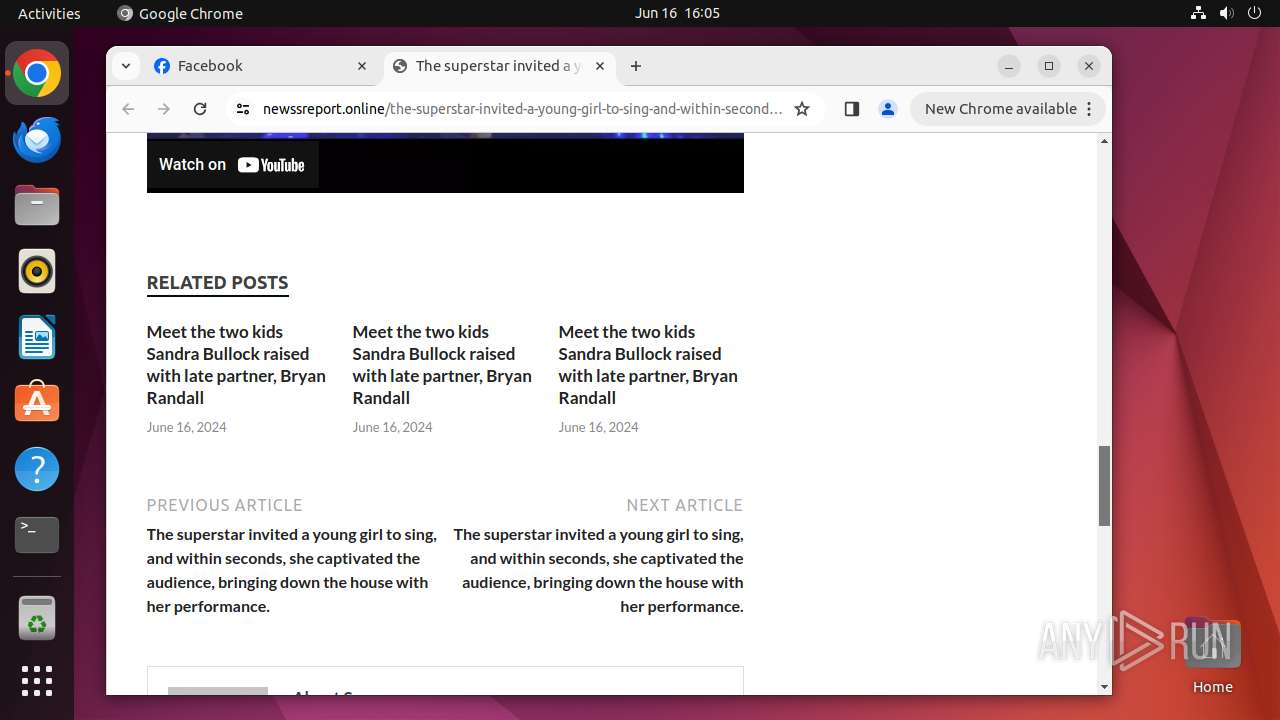Click the RELATED POSTS heading
The image size is (1280, 720).
(x=217, y=283)
